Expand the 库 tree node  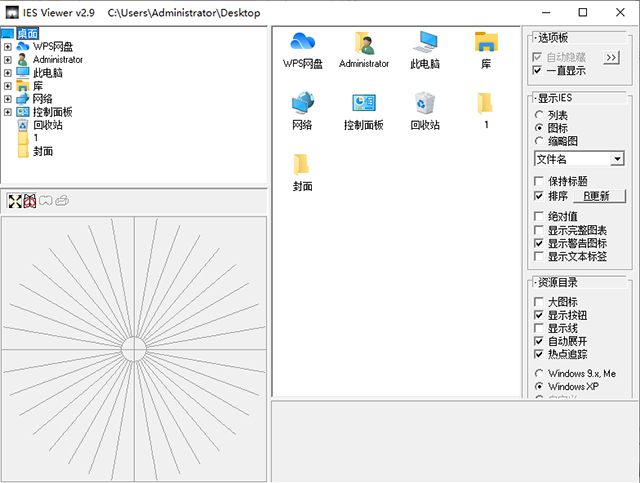(8, 86)
